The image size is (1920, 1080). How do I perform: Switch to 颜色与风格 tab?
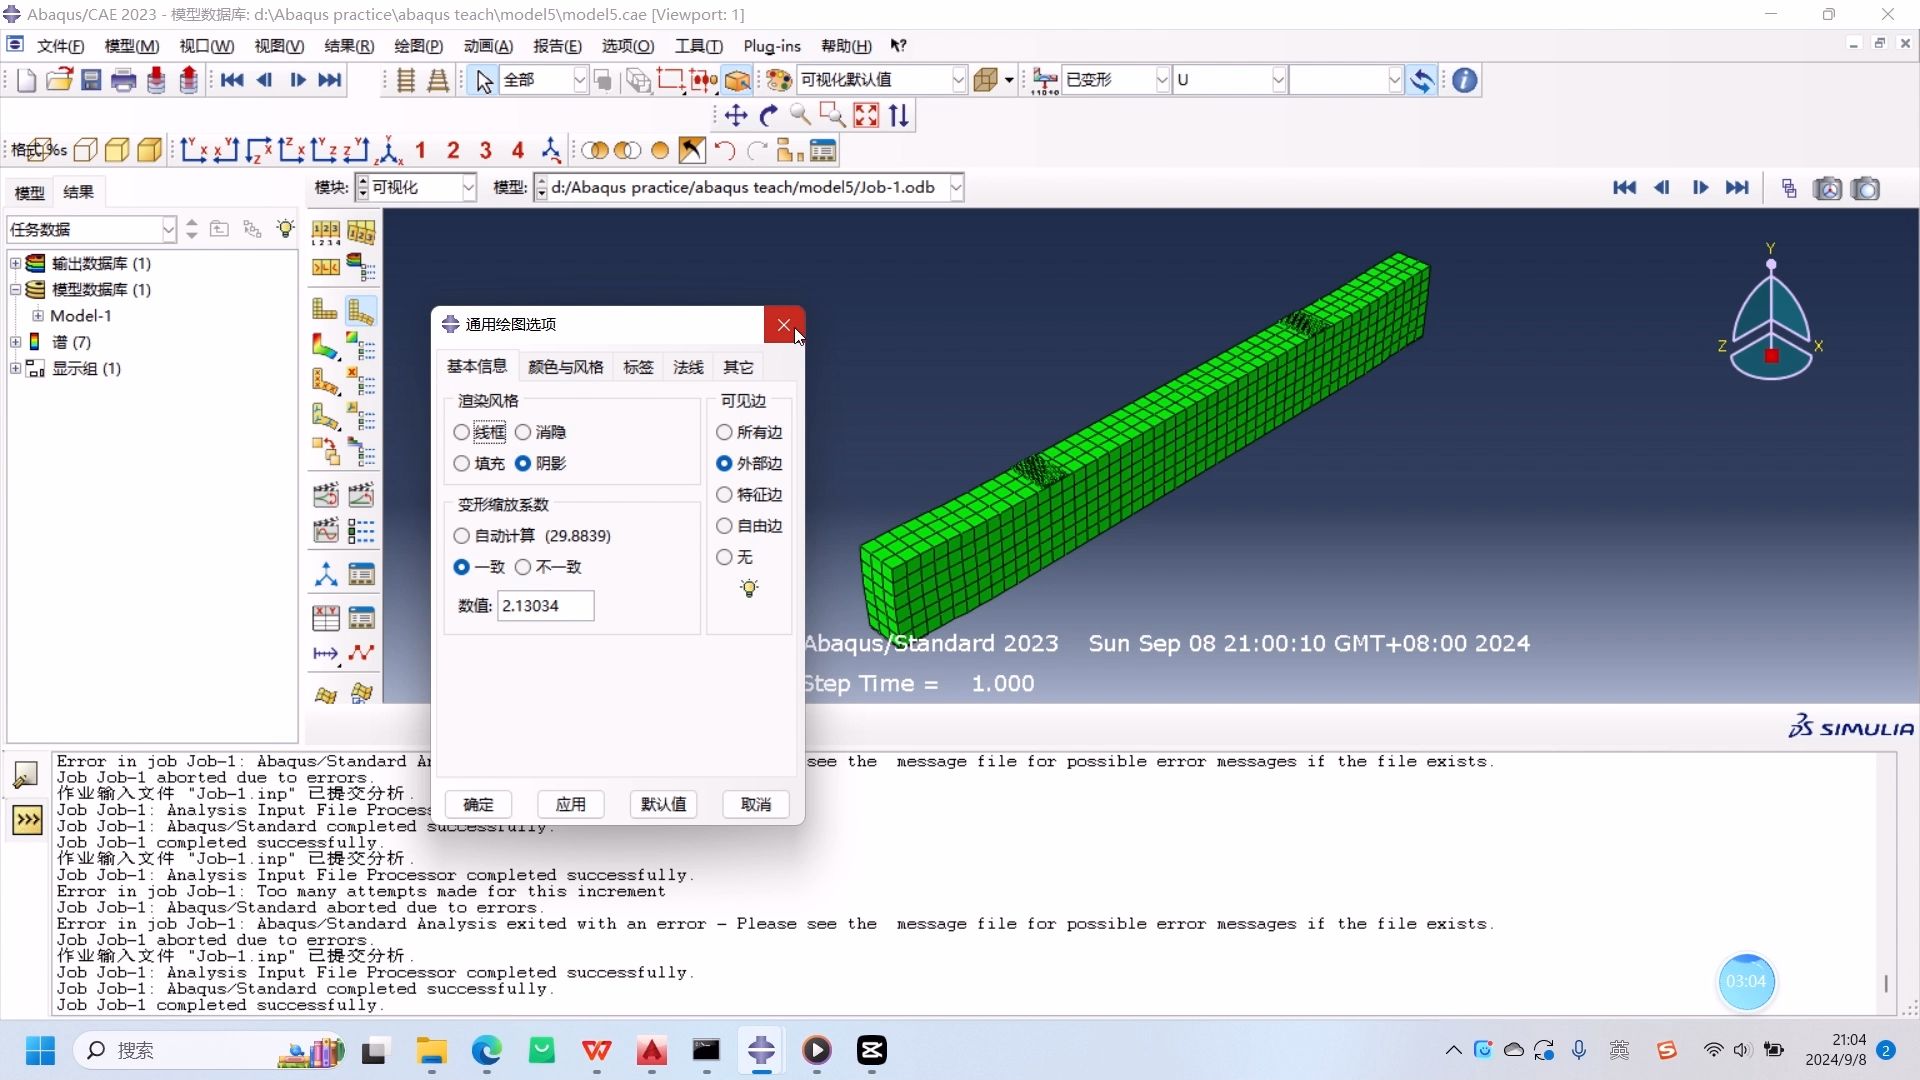pos(565,367)
